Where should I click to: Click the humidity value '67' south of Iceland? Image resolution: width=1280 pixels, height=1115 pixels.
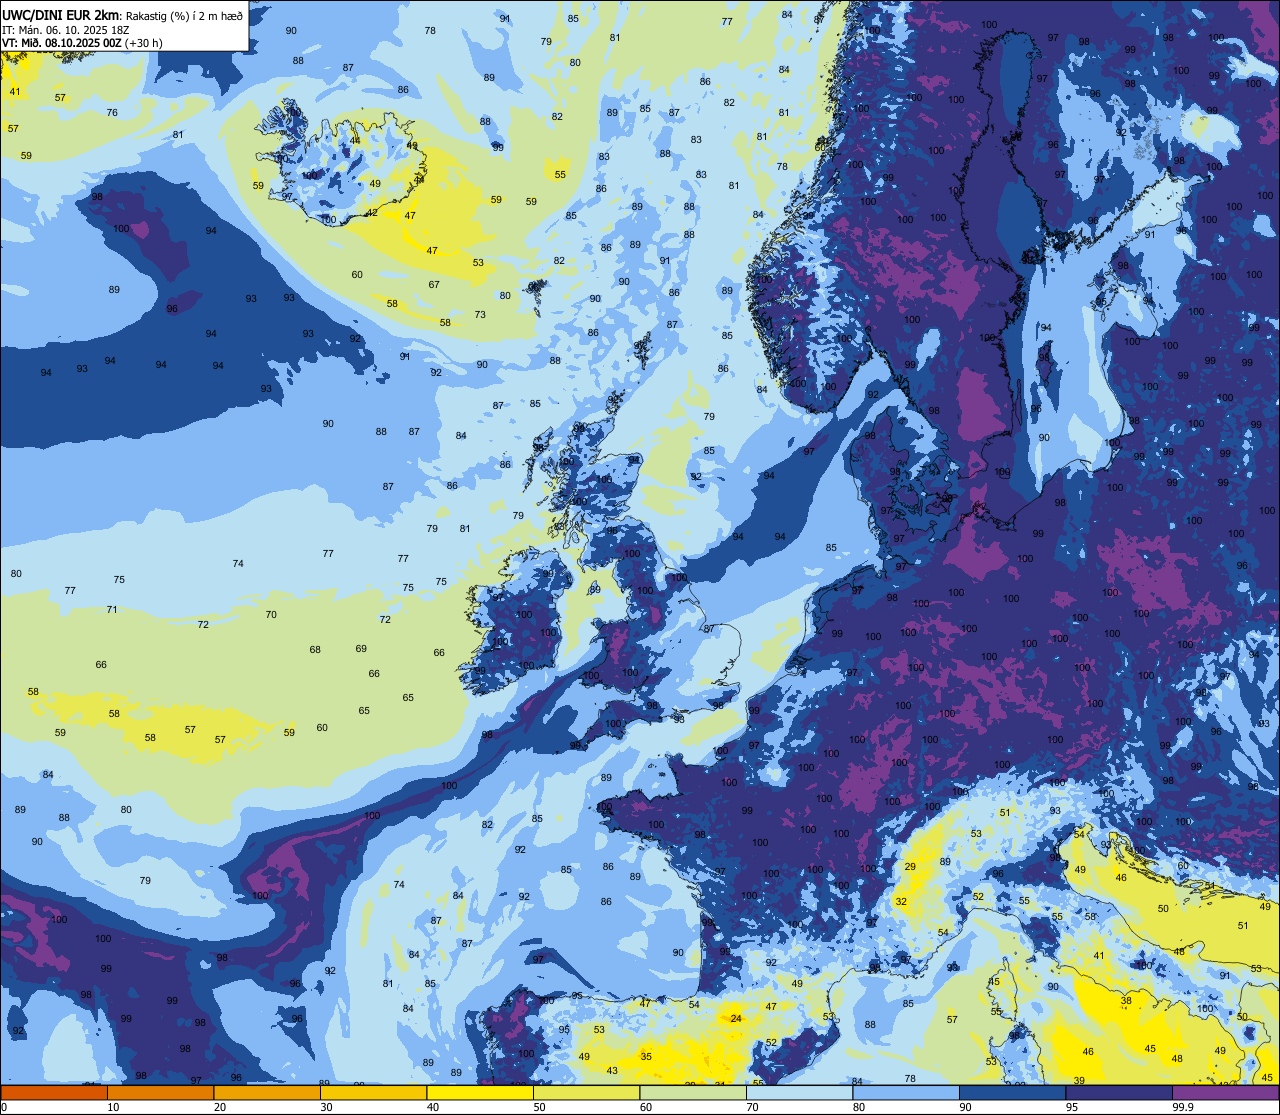tap(434, 285)
